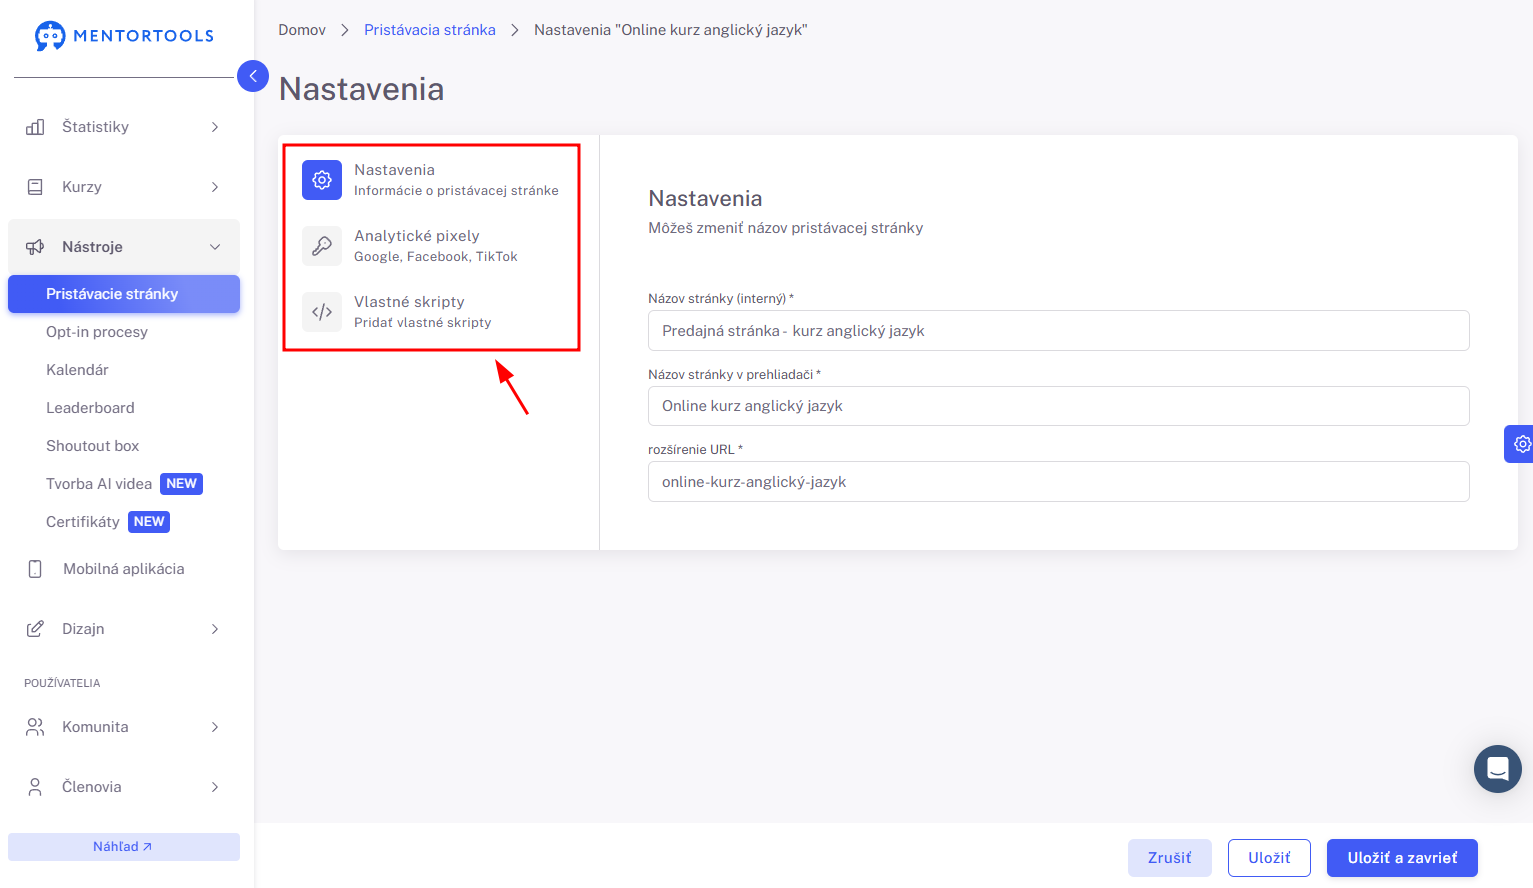
Task: Open the Analytické pixely key icon
Action: coord(322,246)
